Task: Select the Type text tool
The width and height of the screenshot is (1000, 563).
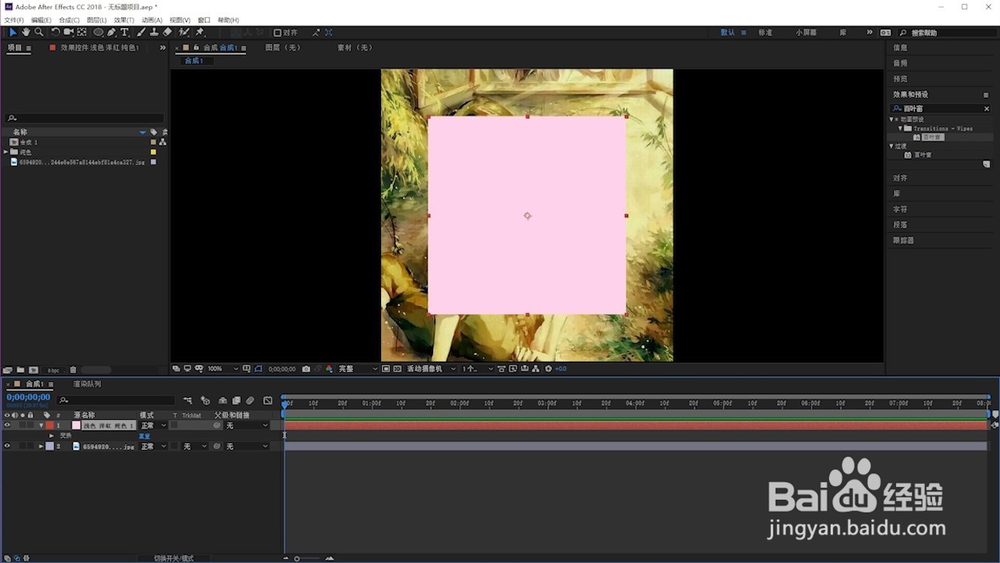Action: pyautogui.click(x=124, y=32)
